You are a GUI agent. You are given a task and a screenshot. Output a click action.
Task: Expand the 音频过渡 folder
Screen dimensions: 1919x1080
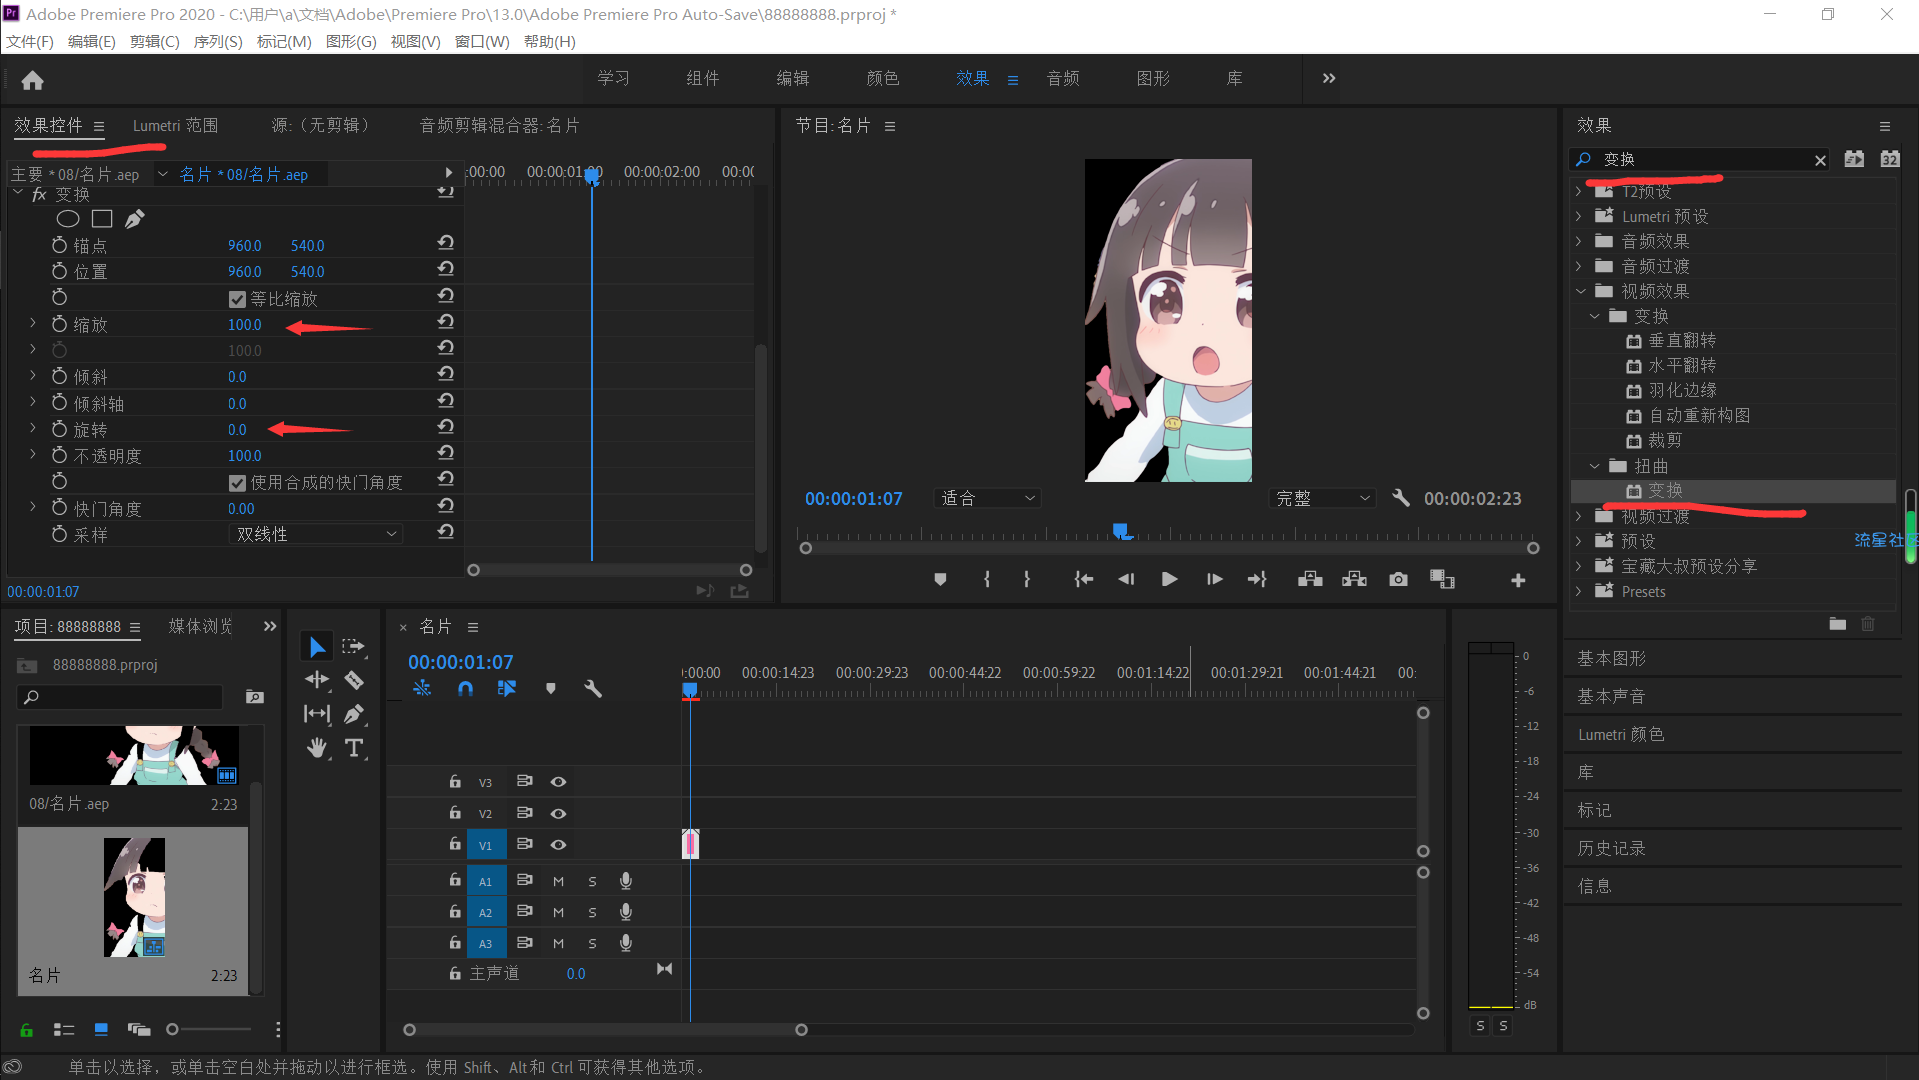1579,266
